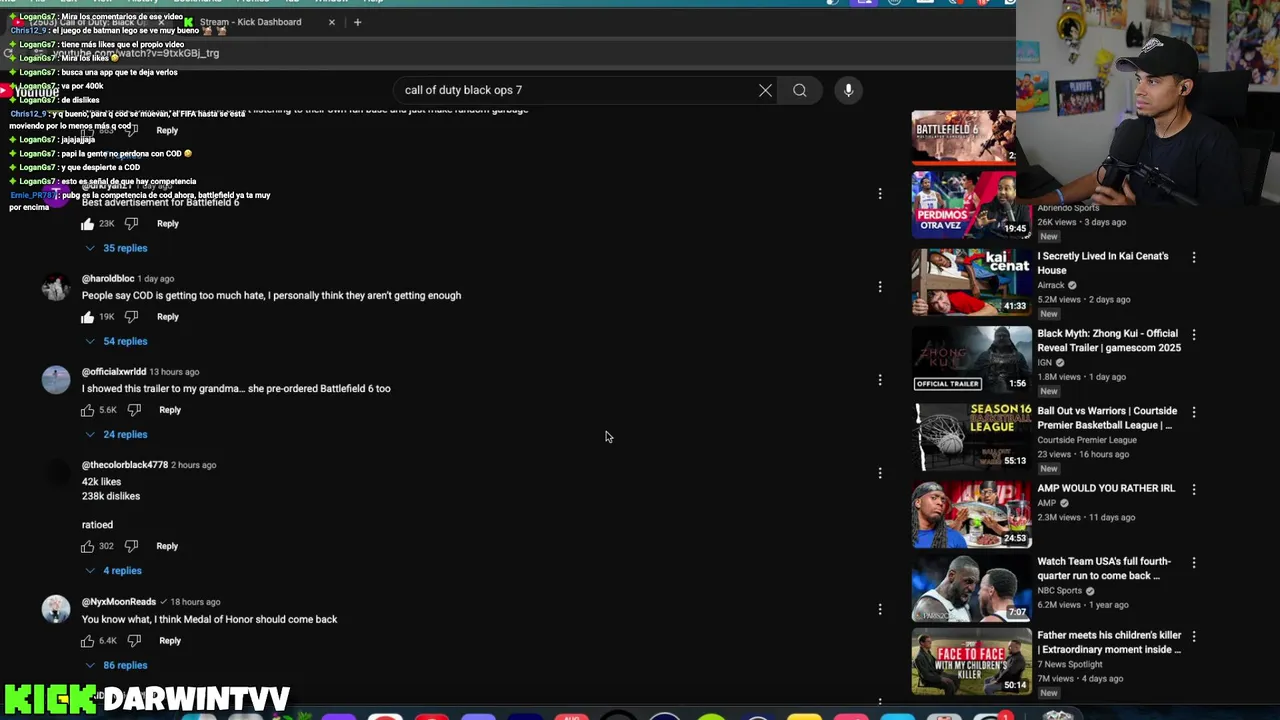Open Face to Face video thumbnail

(x=971, y=662)
